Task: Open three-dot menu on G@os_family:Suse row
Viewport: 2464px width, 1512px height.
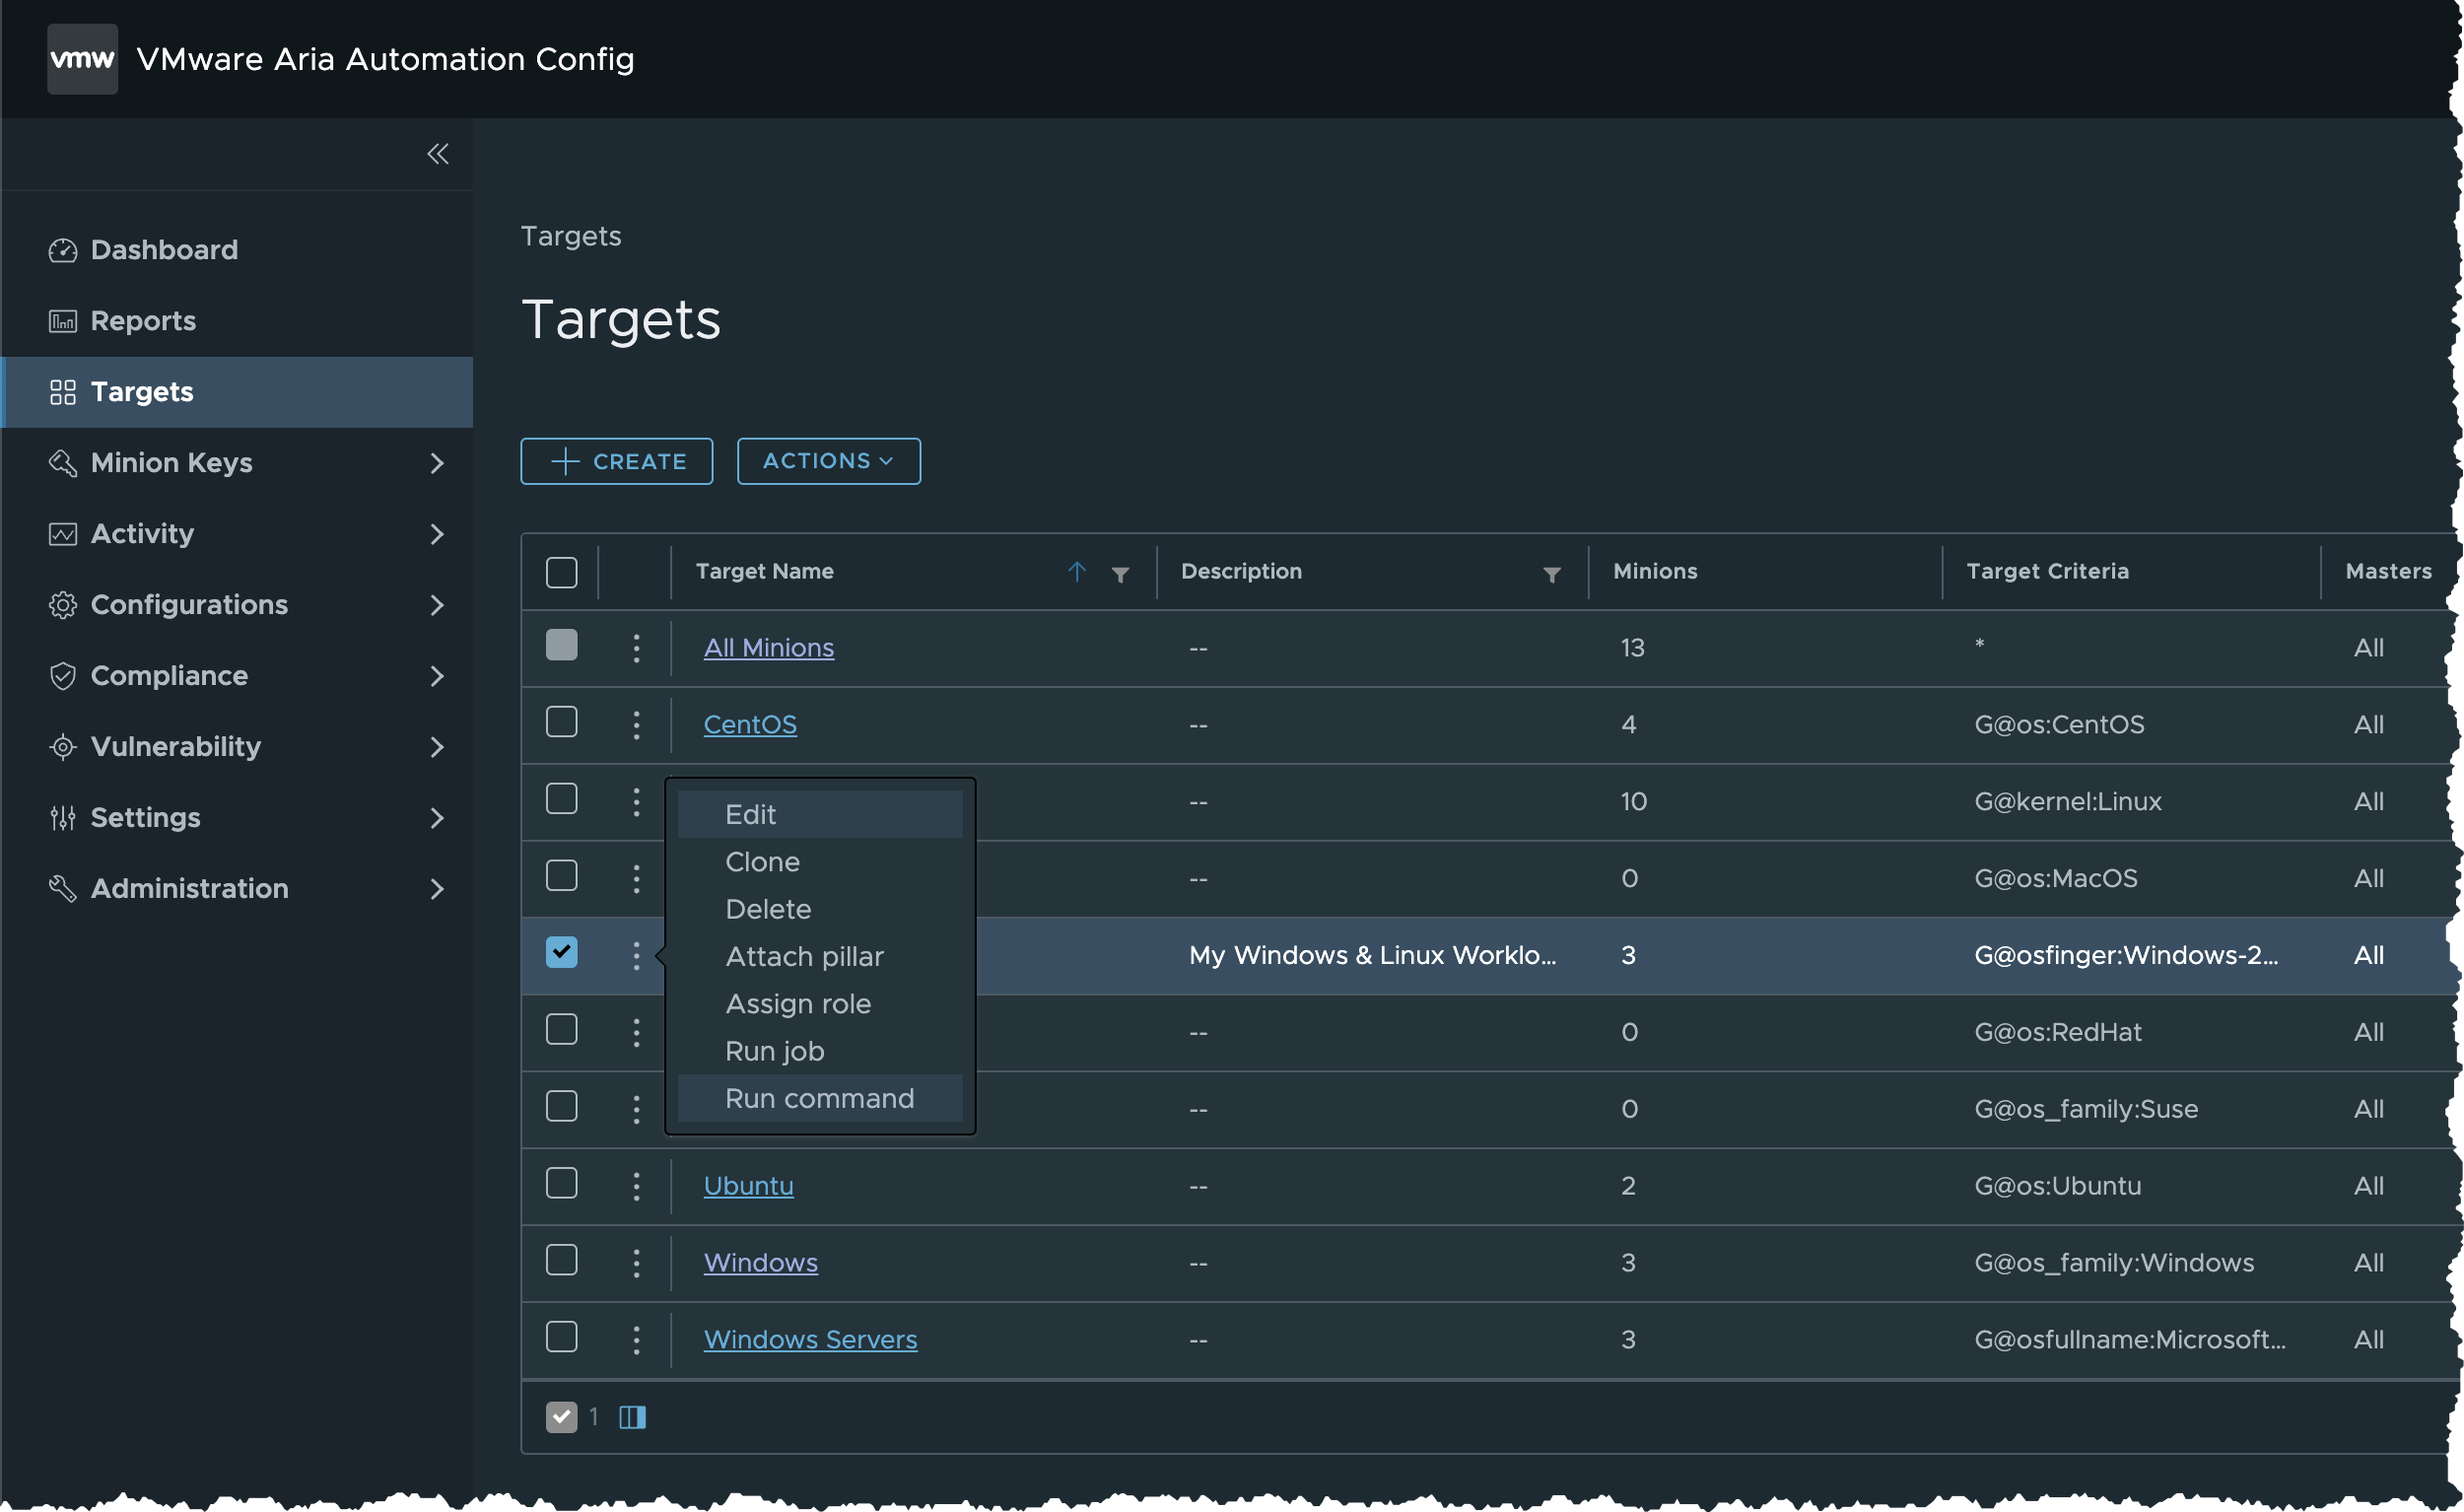Action: [636, 1109]
